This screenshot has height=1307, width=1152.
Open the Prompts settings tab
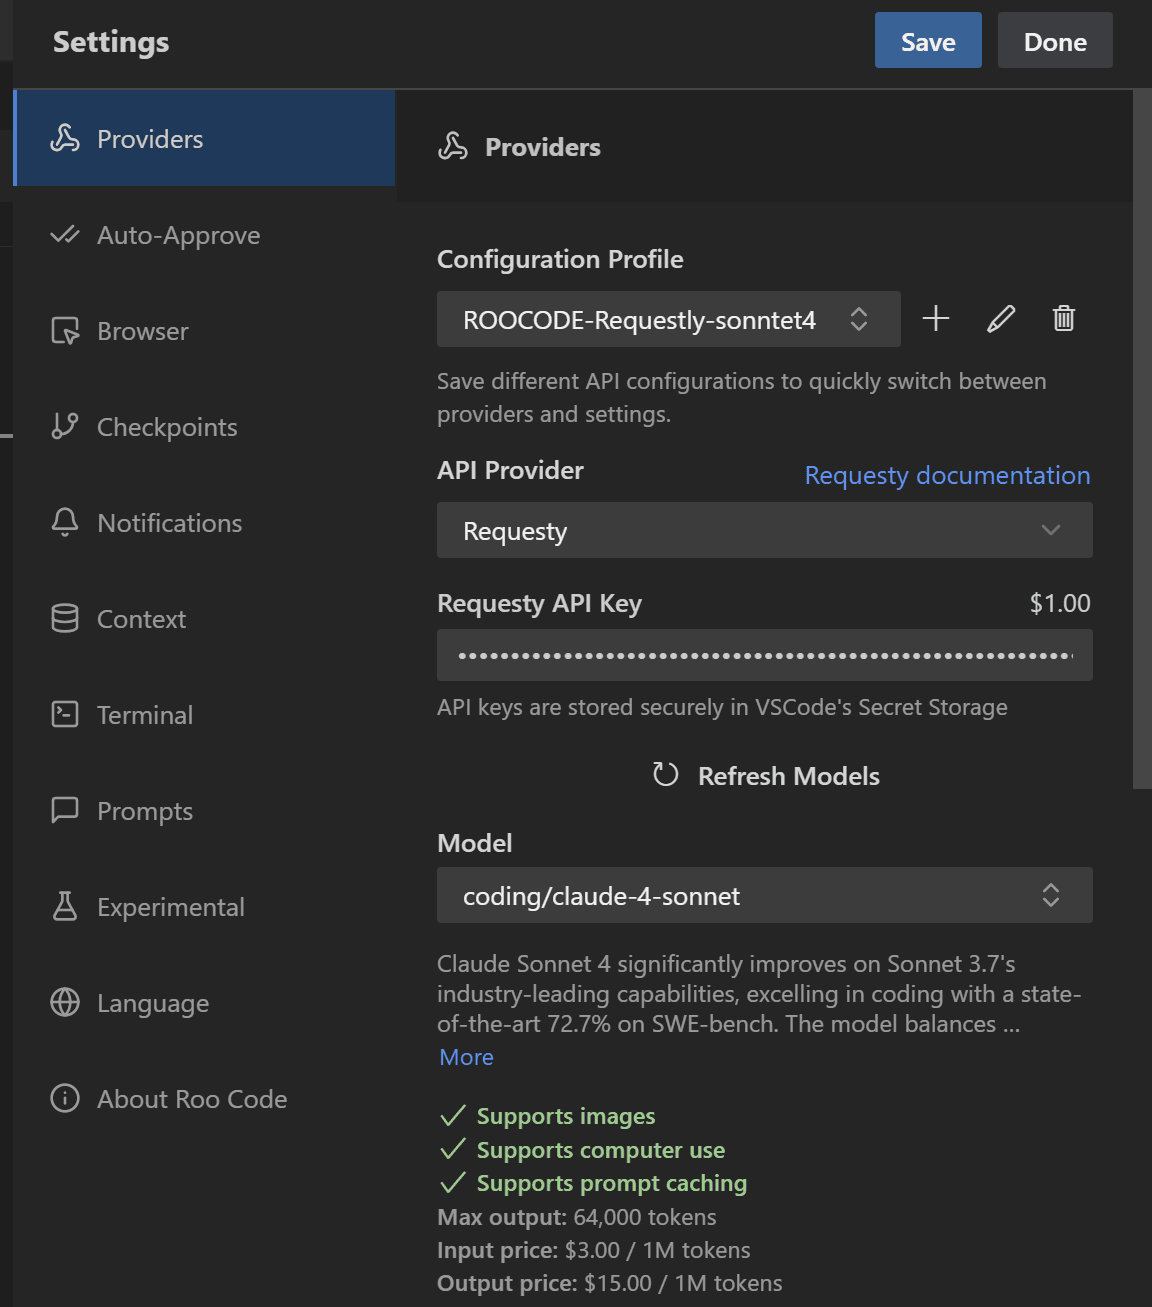[x=205, y=810]
